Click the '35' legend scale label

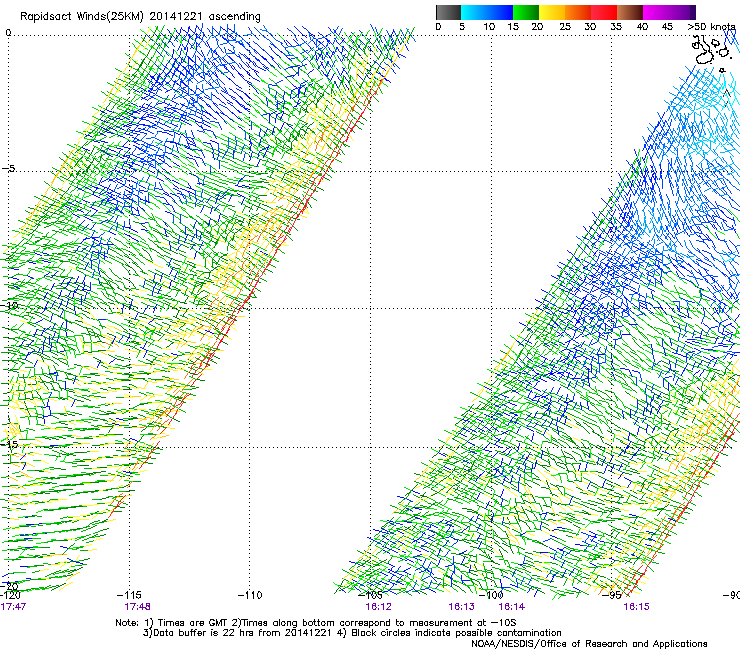tap(616, 26)
